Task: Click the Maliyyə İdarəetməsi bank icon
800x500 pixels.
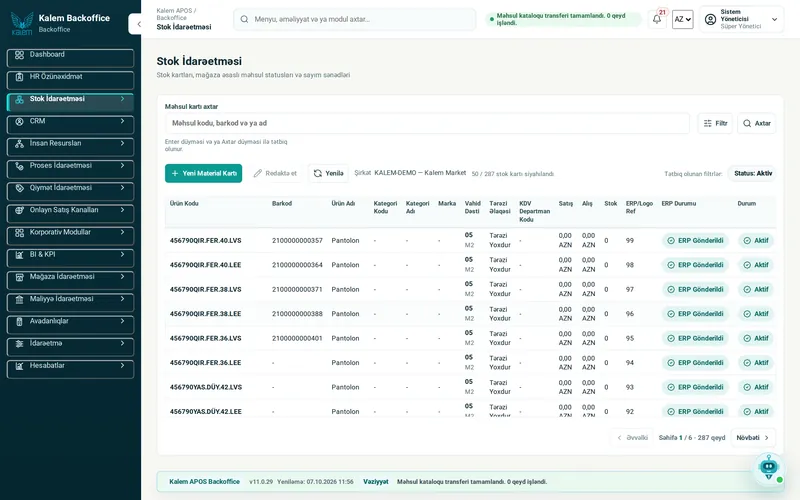Action: point(19,299)
